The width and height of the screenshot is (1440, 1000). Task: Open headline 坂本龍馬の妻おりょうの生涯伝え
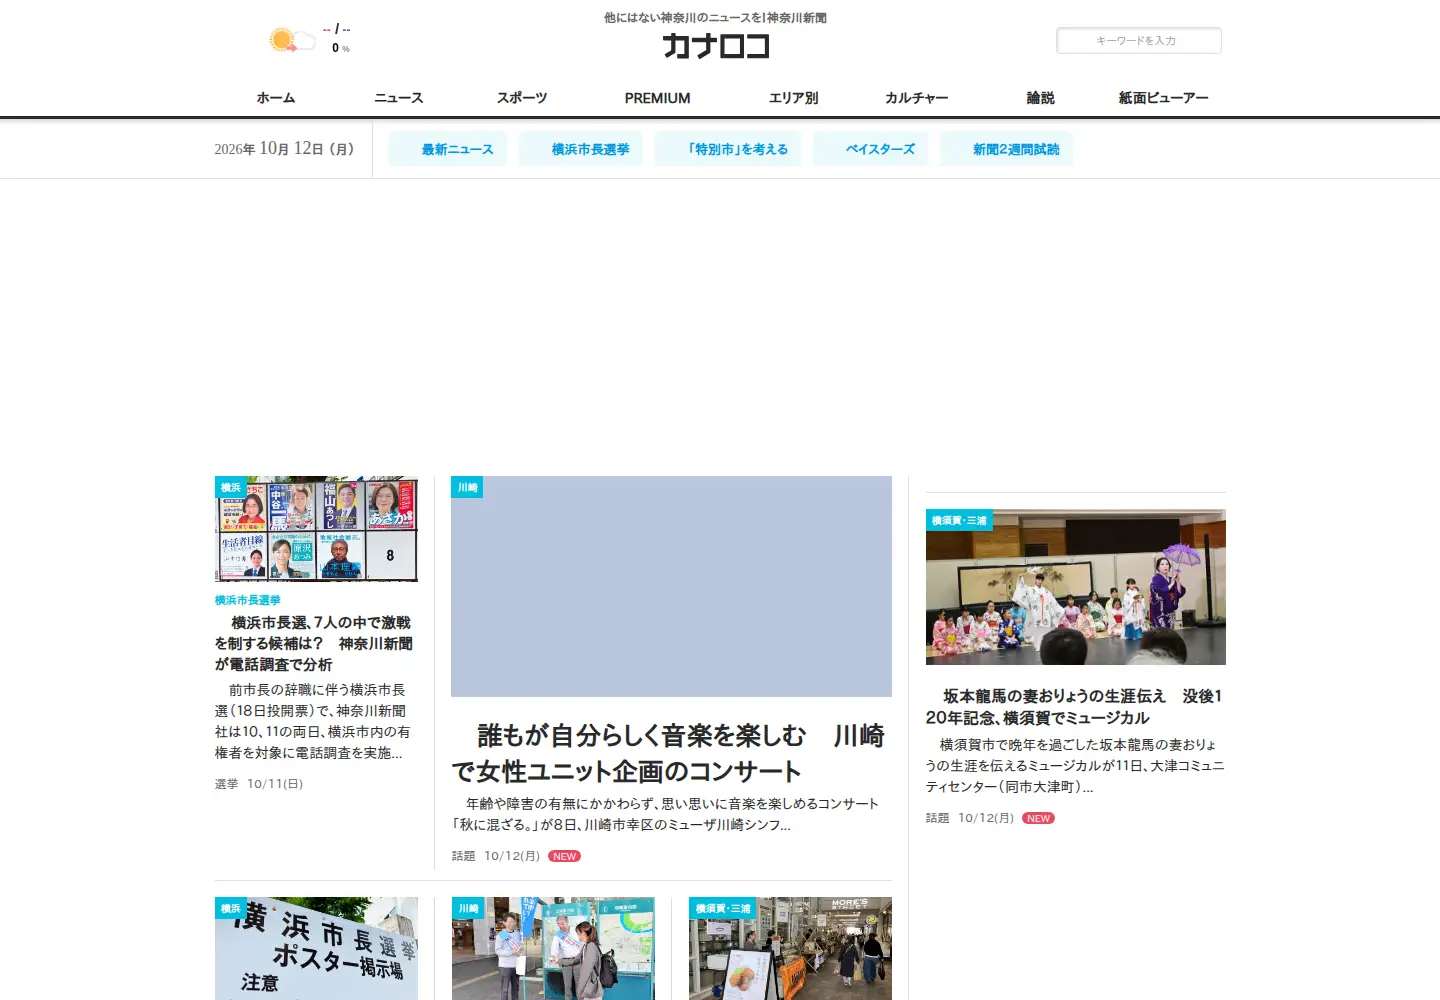(1075, 707)
